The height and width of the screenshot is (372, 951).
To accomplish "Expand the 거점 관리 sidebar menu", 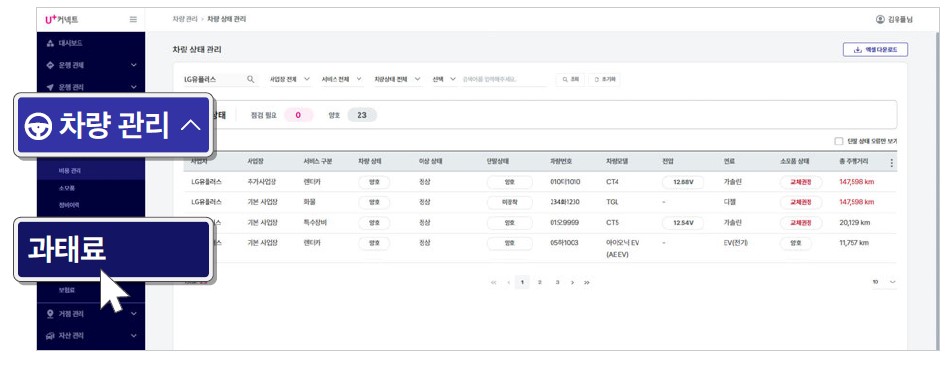I will (x=91, y=314).
